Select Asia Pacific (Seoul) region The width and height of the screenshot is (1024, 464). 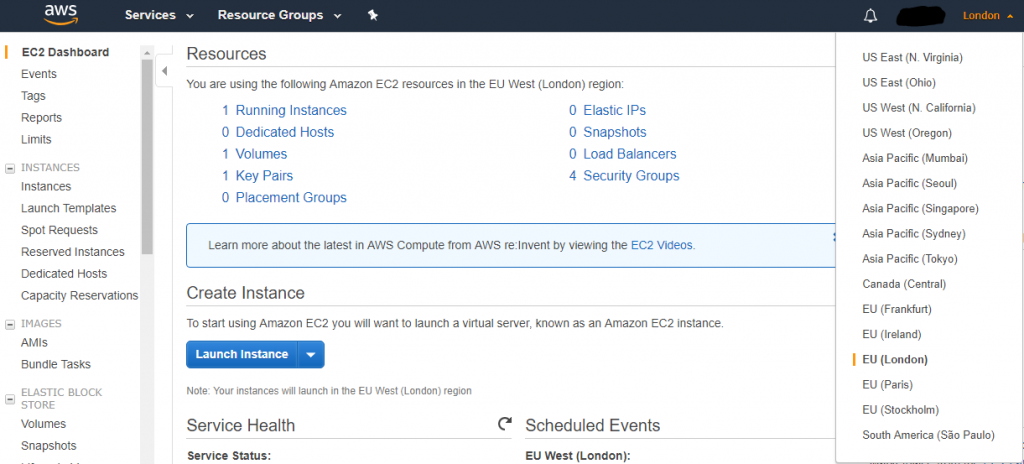pos(910,183)
